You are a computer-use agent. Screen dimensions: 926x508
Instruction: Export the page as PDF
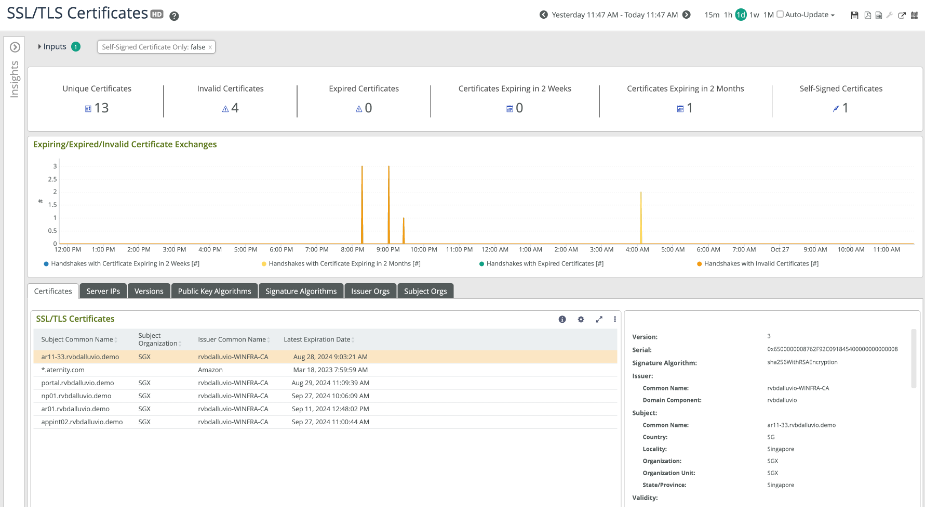click(867, 15)
